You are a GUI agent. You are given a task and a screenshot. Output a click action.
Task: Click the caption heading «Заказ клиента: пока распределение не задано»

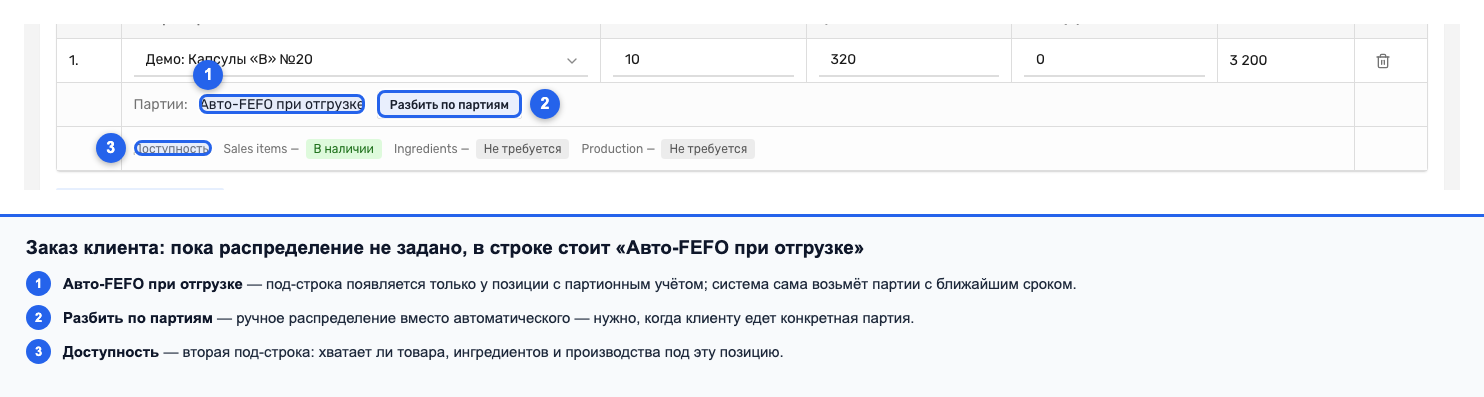click(x=445, y=247)
